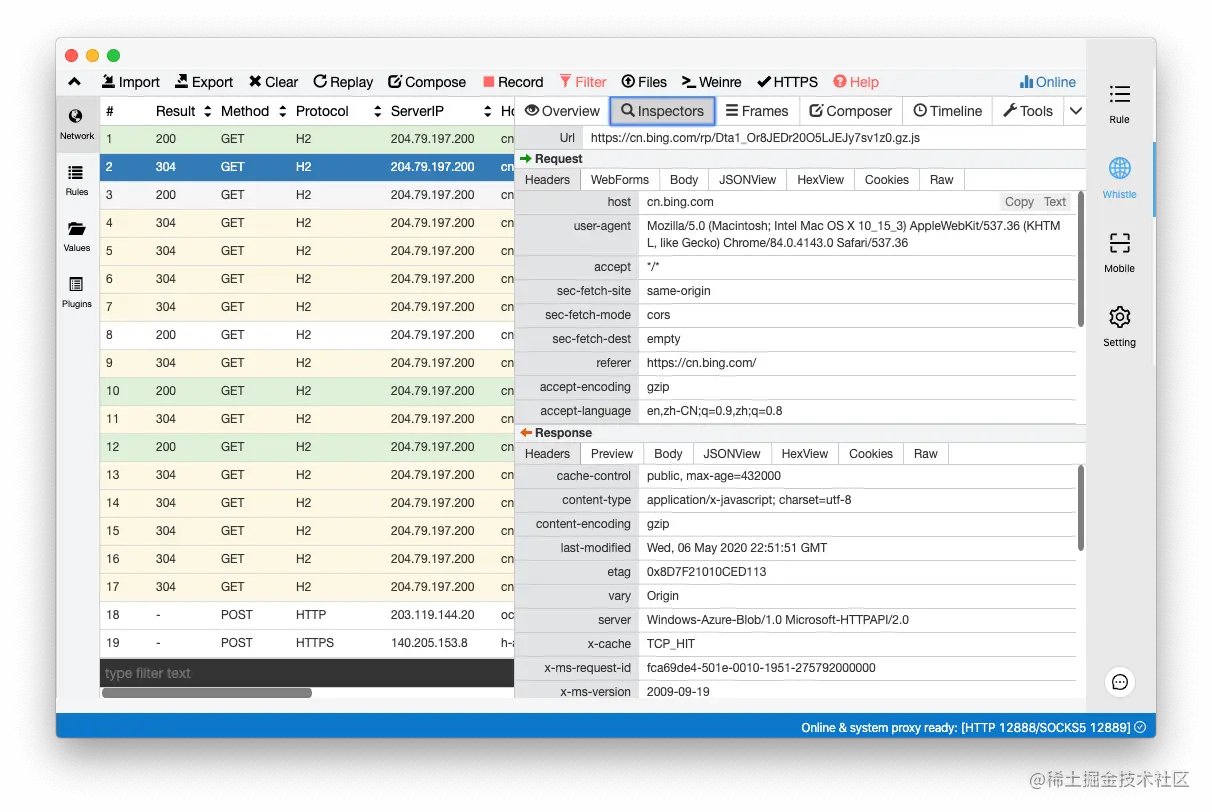
Task: Replay the selected request
Action: pyautogui.click(x=343, y=82)
